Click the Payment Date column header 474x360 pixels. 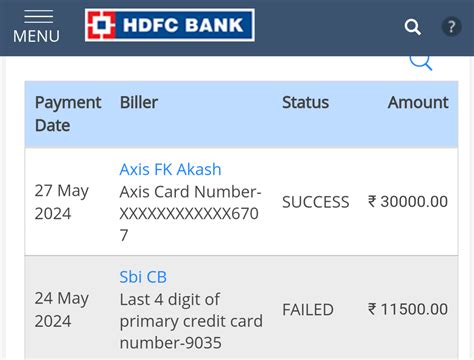pos(68,114)
